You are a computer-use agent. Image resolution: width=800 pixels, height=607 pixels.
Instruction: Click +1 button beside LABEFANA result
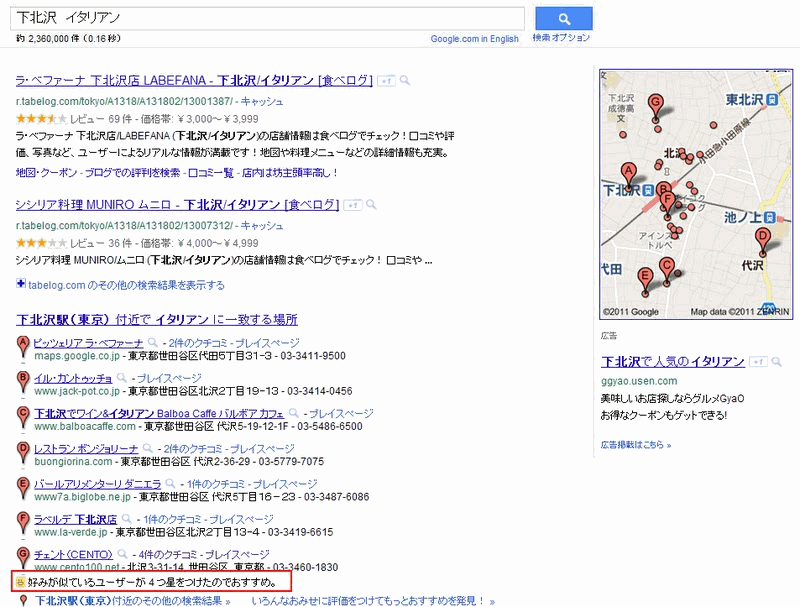click(386, 81)
